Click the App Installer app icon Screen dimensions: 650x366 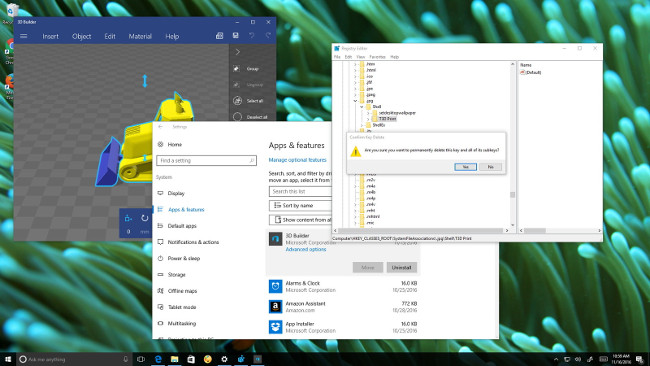pyautogui.click(x=275, y=327)
